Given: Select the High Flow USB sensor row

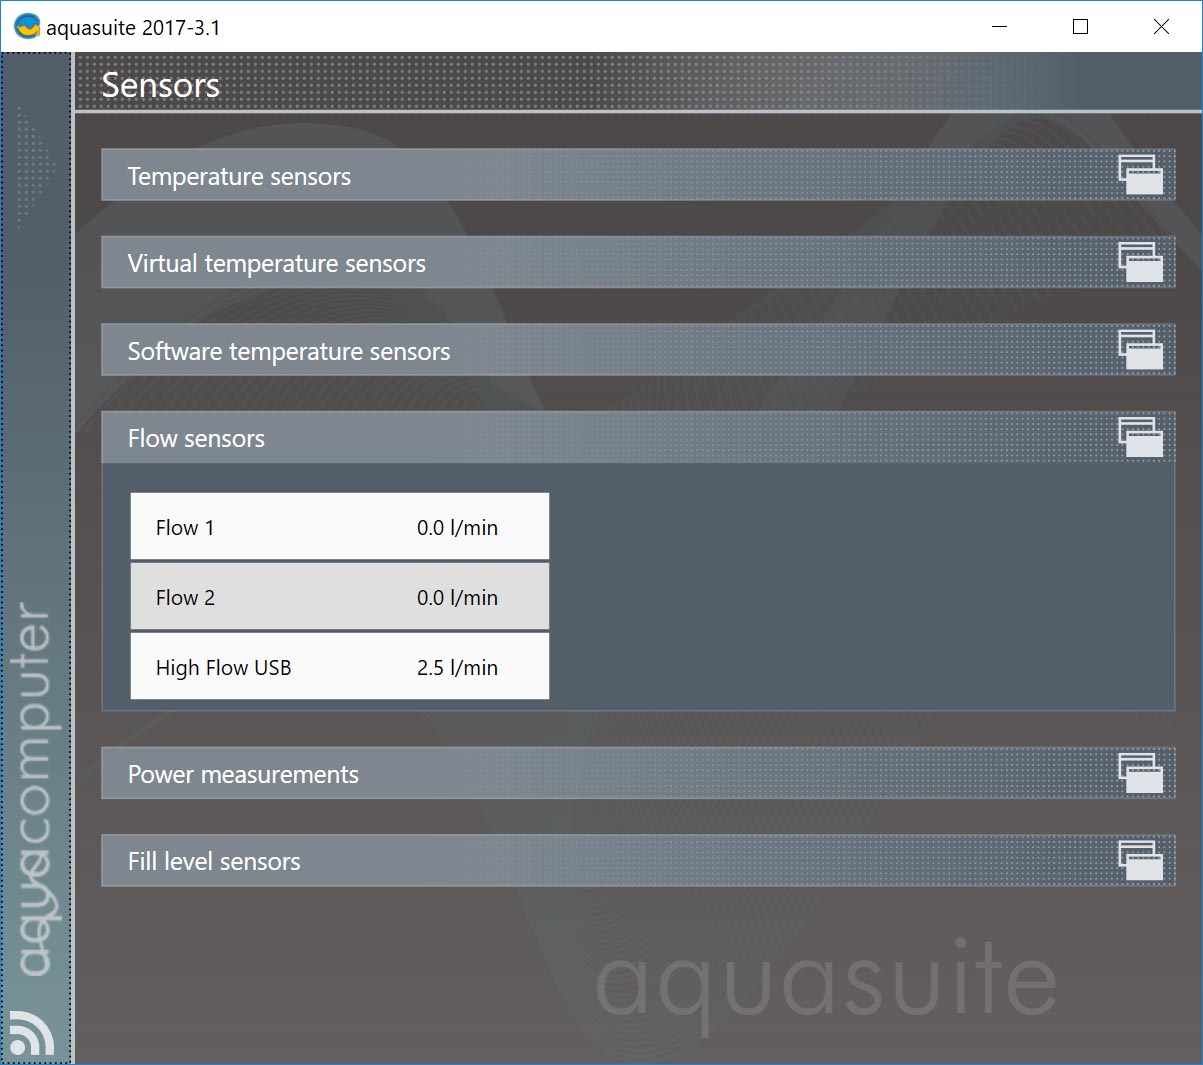Looking at the screenshot, I should point(340,666).
